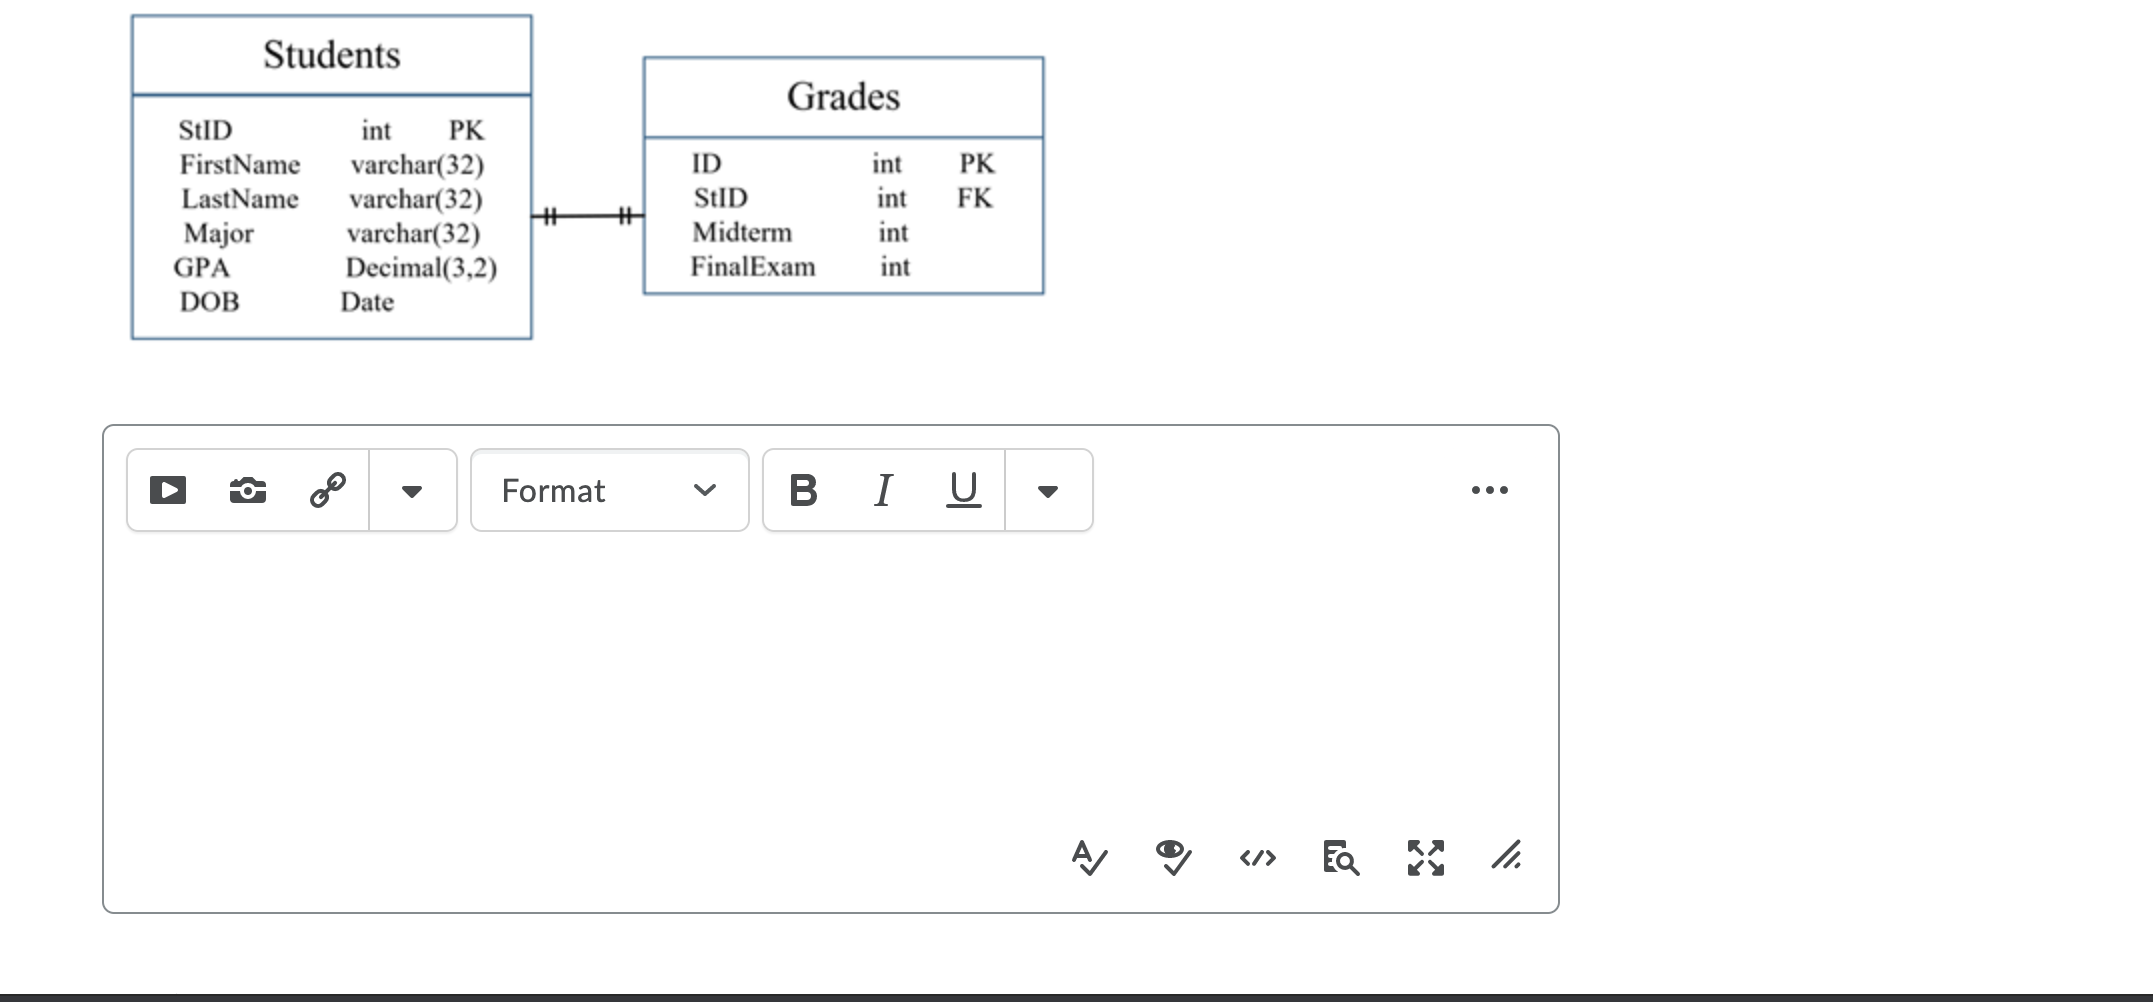
Task: Click the editor resize handle
Action: (x=1506, y=856)
